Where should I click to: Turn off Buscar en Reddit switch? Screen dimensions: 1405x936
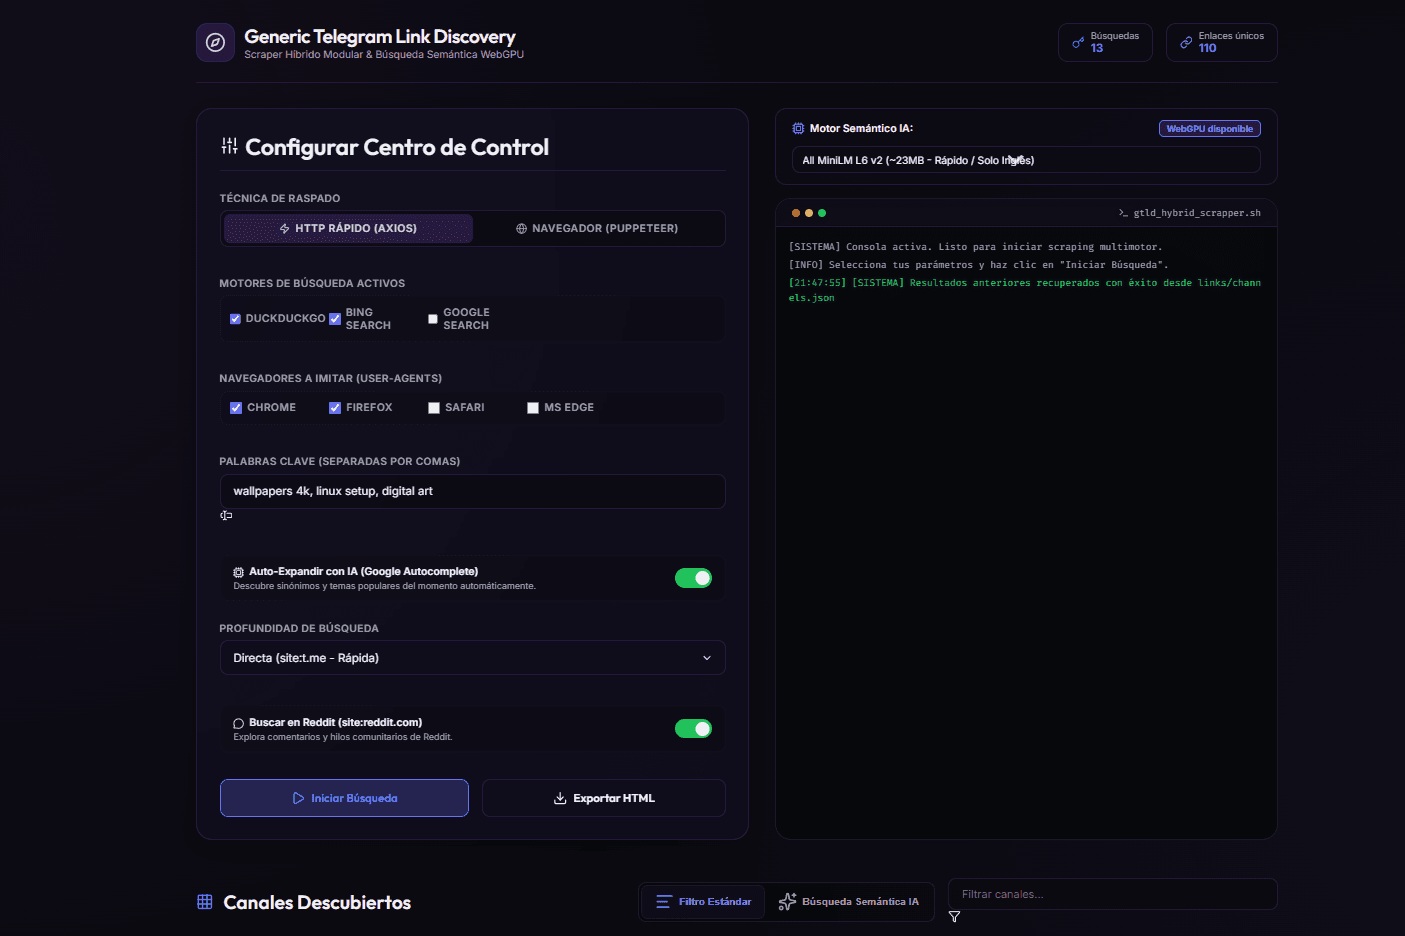pos(693,728)
